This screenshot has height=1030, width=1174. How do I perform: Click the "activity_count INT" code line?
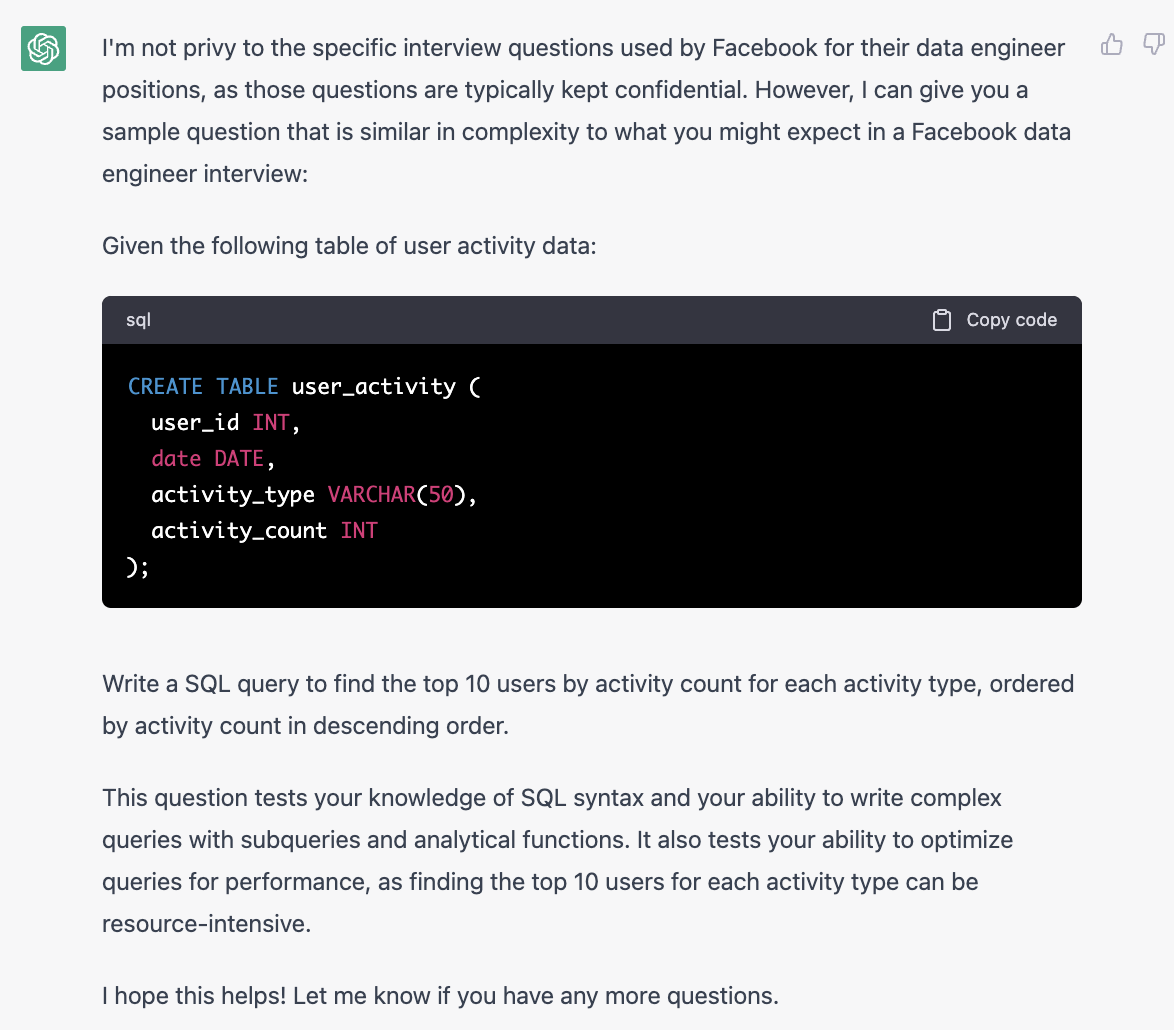(264, 530)
